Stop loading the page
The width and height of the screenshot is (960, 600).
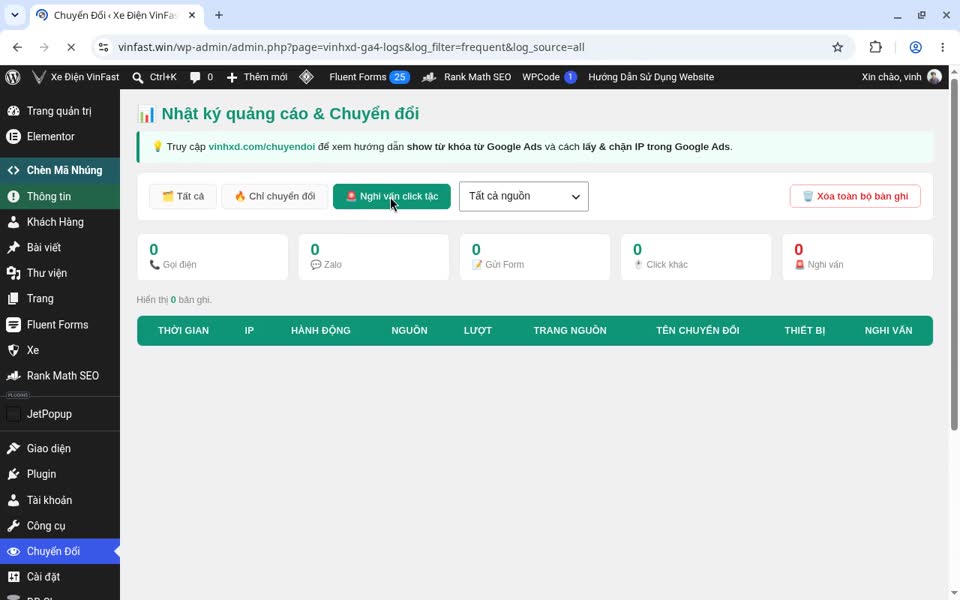[x=70, y=47]
